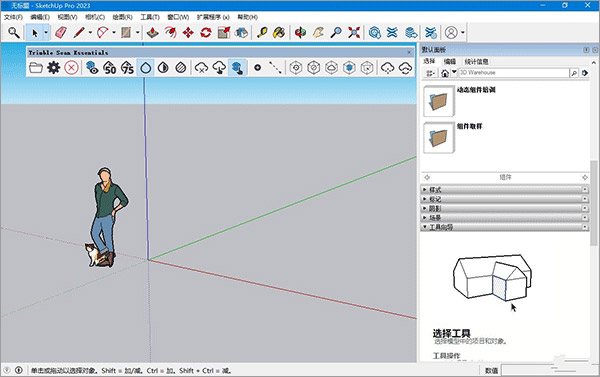
Task: Click the hexagon with blue solid cube
Action: point(349,68)
